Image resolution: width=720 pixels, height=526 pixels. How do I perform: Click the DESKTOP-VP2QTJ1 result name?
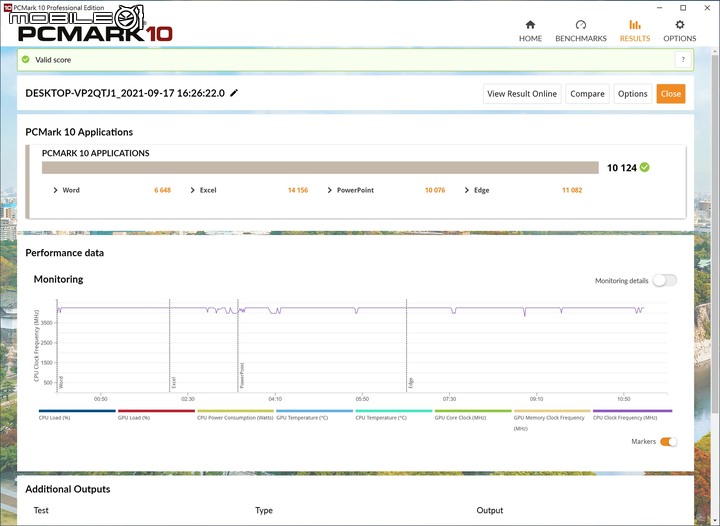click(x=125, y=93)
